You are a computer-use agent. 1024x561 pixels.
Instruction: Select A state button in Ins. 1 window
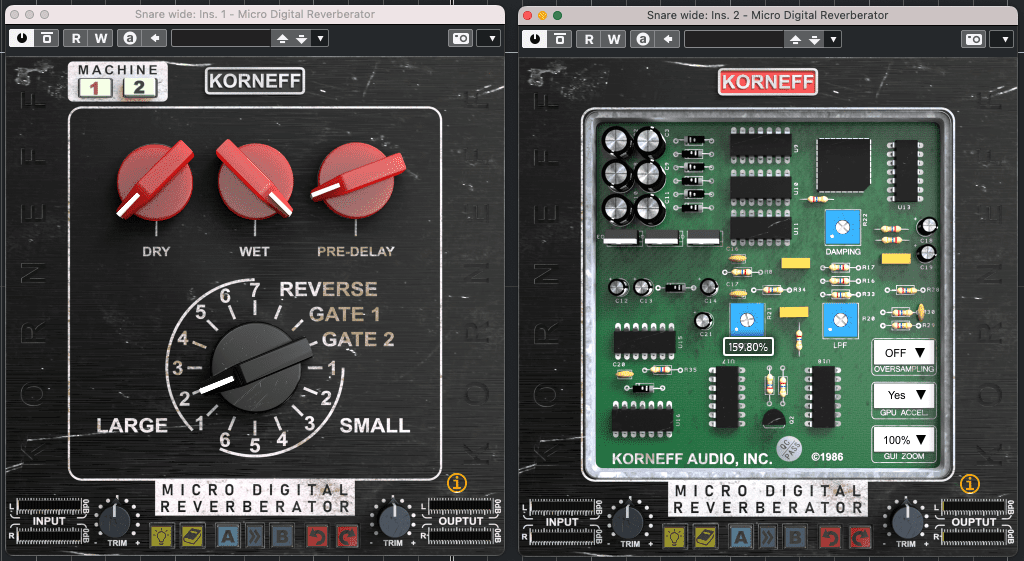(227, 536)
